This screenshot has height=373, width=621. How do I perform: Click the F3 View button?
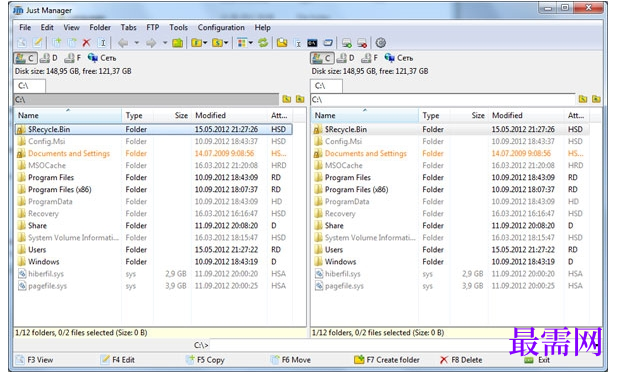[x=34, y=360]
